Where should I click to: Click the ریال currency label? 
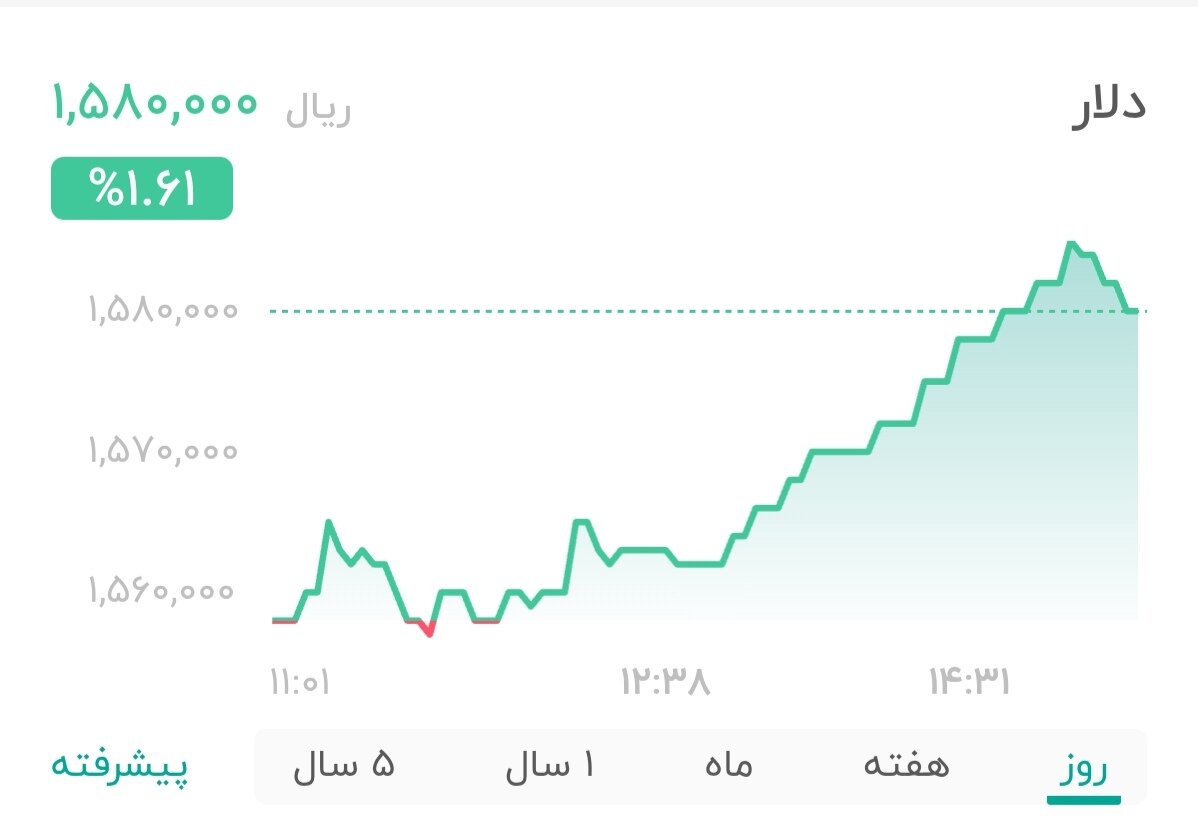pos(316,106)
